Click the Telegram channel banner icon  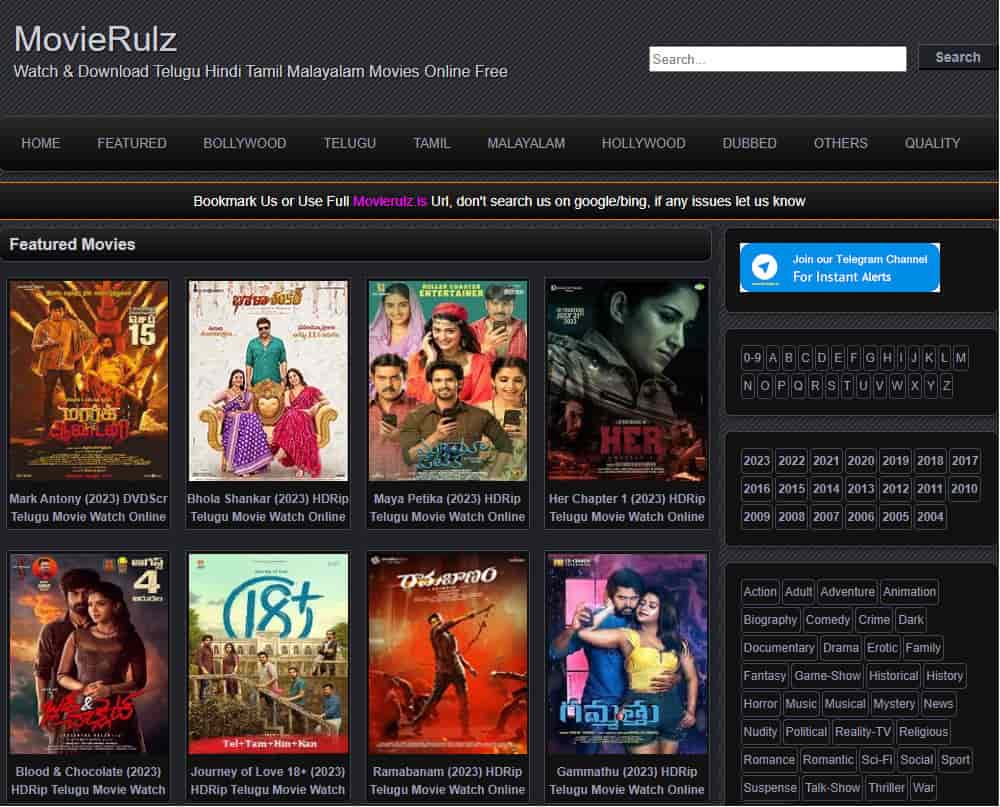(x=766, y=267)
